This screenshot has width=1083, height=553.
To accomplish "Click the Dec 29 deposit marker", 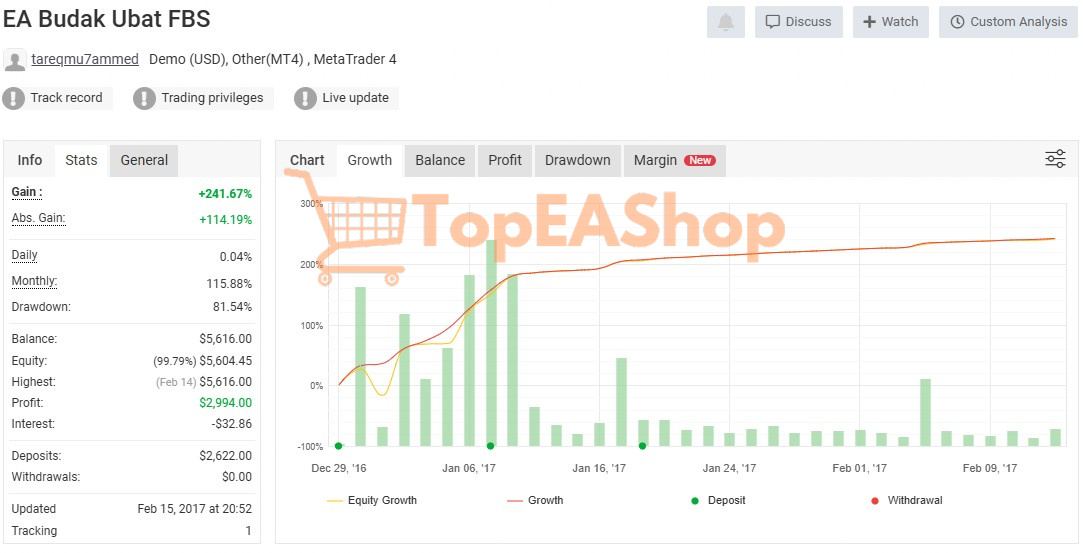I will coord(338,446).
